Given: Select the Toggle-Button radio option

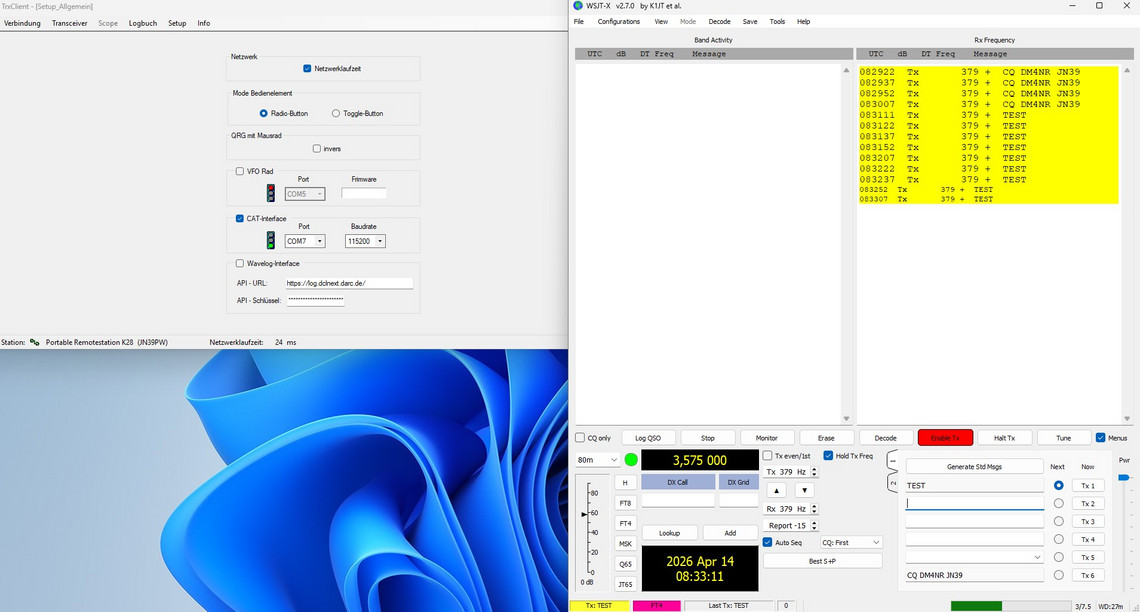Looking at the screenshot, I should (336, 114).
